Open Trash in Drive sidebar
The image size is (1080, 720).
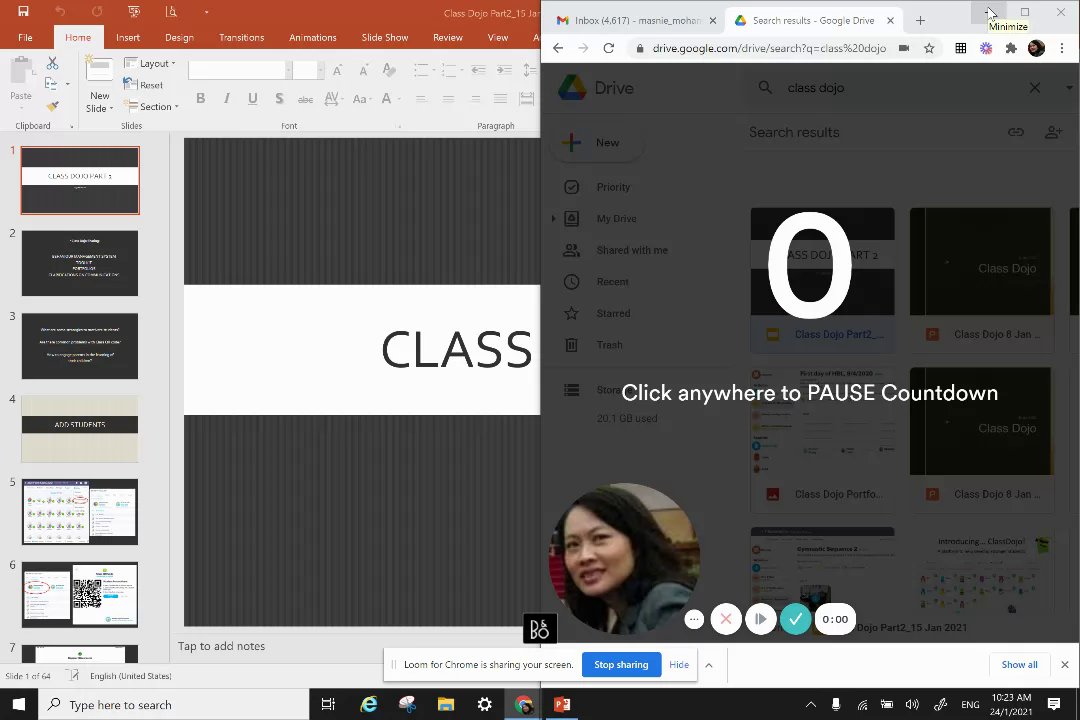click(x=609, y=345)
